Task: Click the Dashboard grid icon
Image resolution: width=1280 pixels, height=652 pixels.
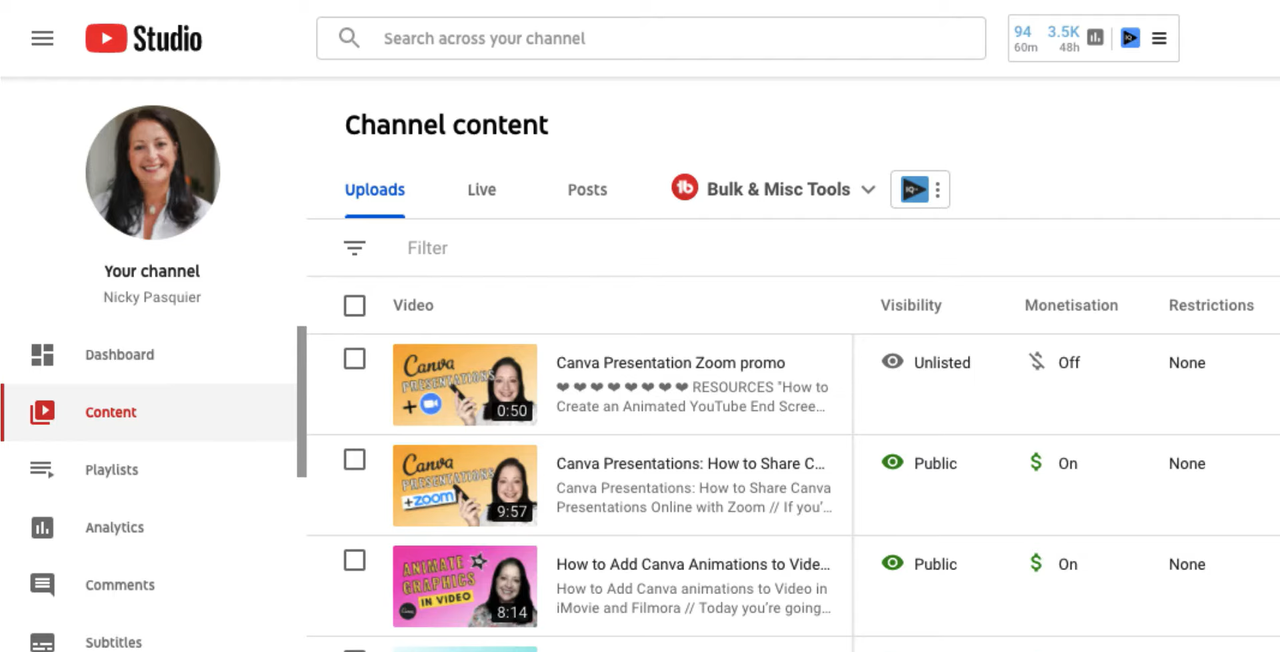Action: point(42,355)
